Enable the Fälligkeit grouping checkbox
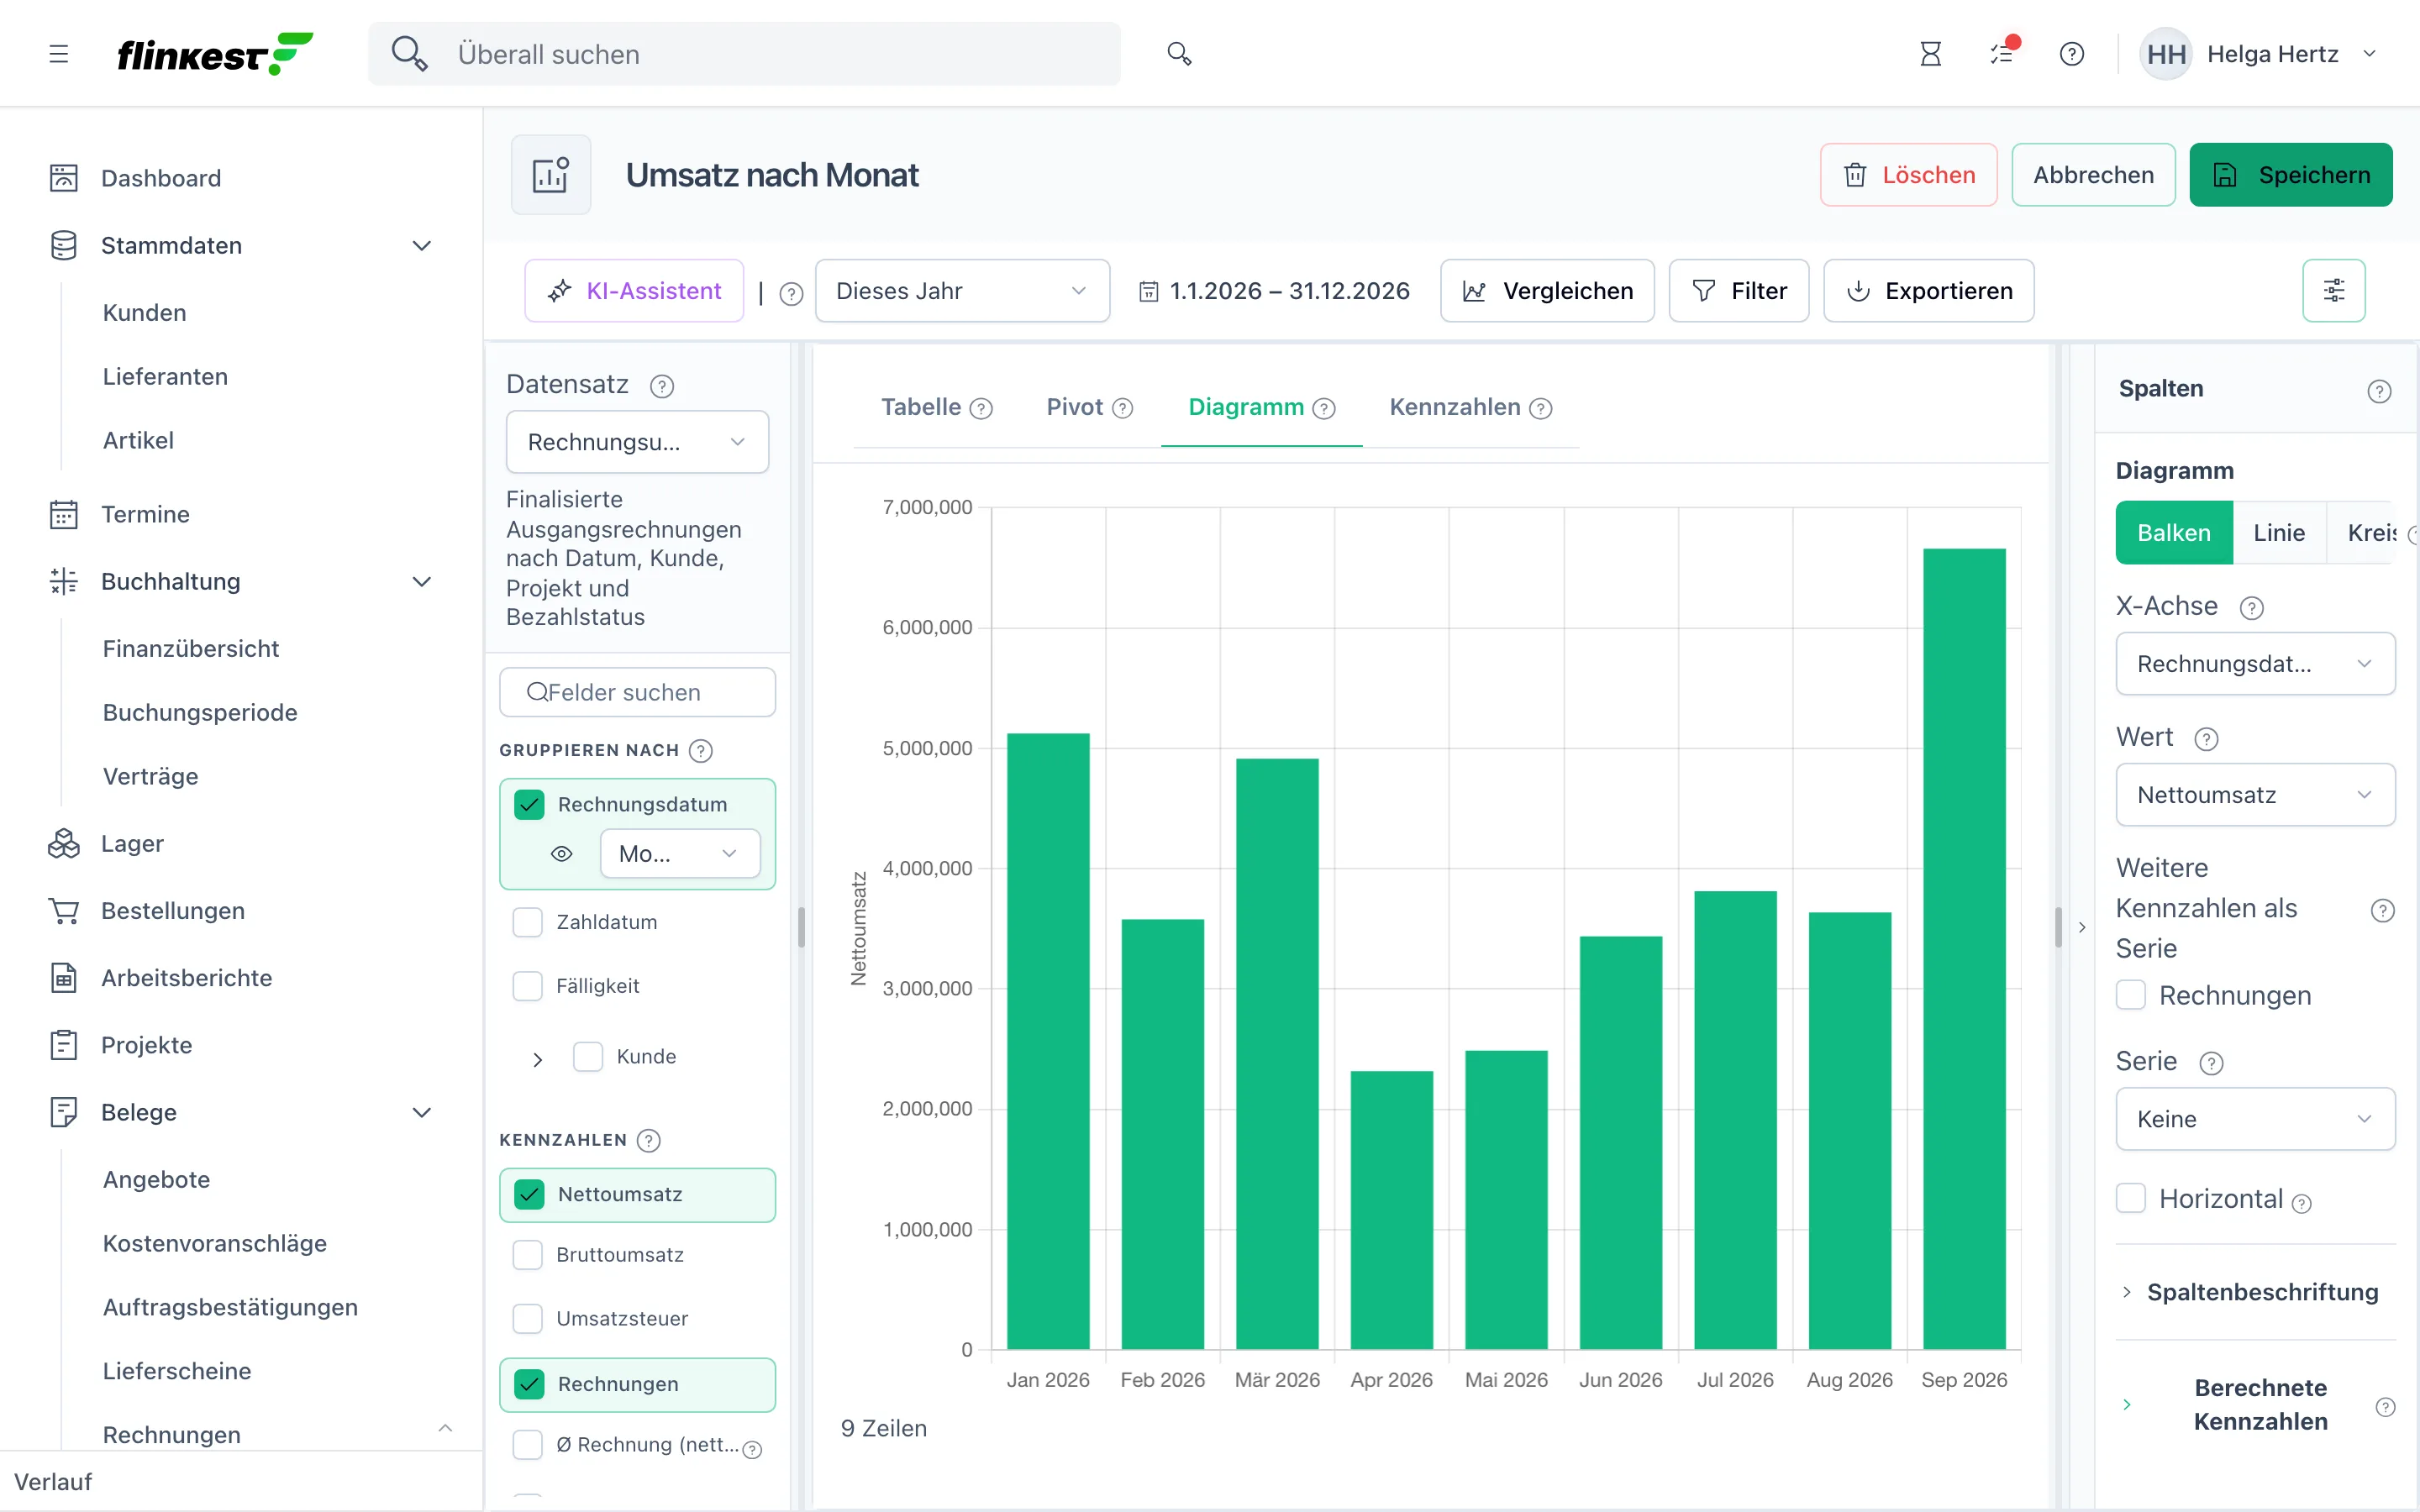The image size is (2420, 1512). click(528, 986)
